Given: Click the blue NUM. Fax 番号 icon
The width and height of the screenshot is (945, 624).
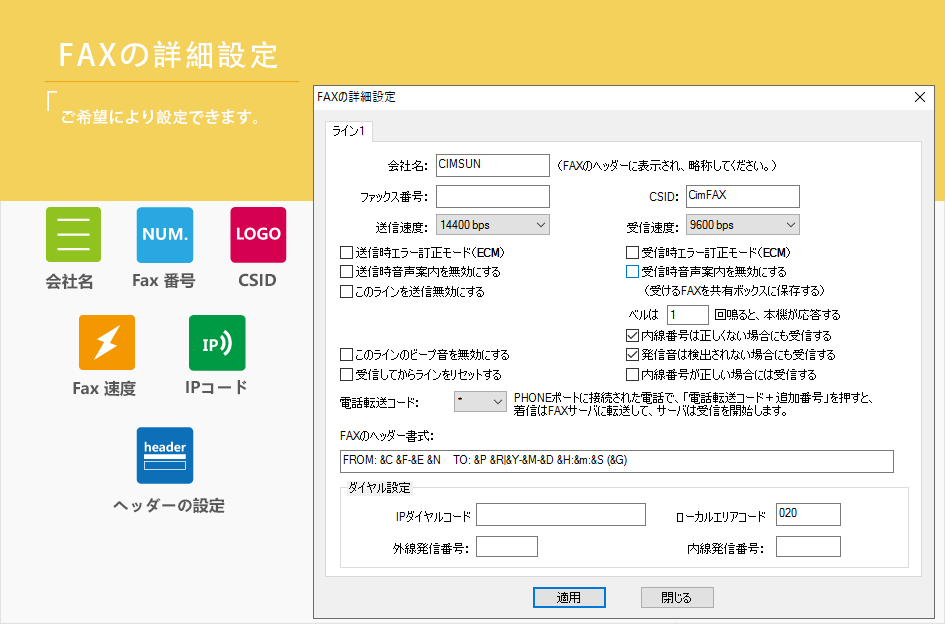Looking at the screenshot, I should coord(165,235).
